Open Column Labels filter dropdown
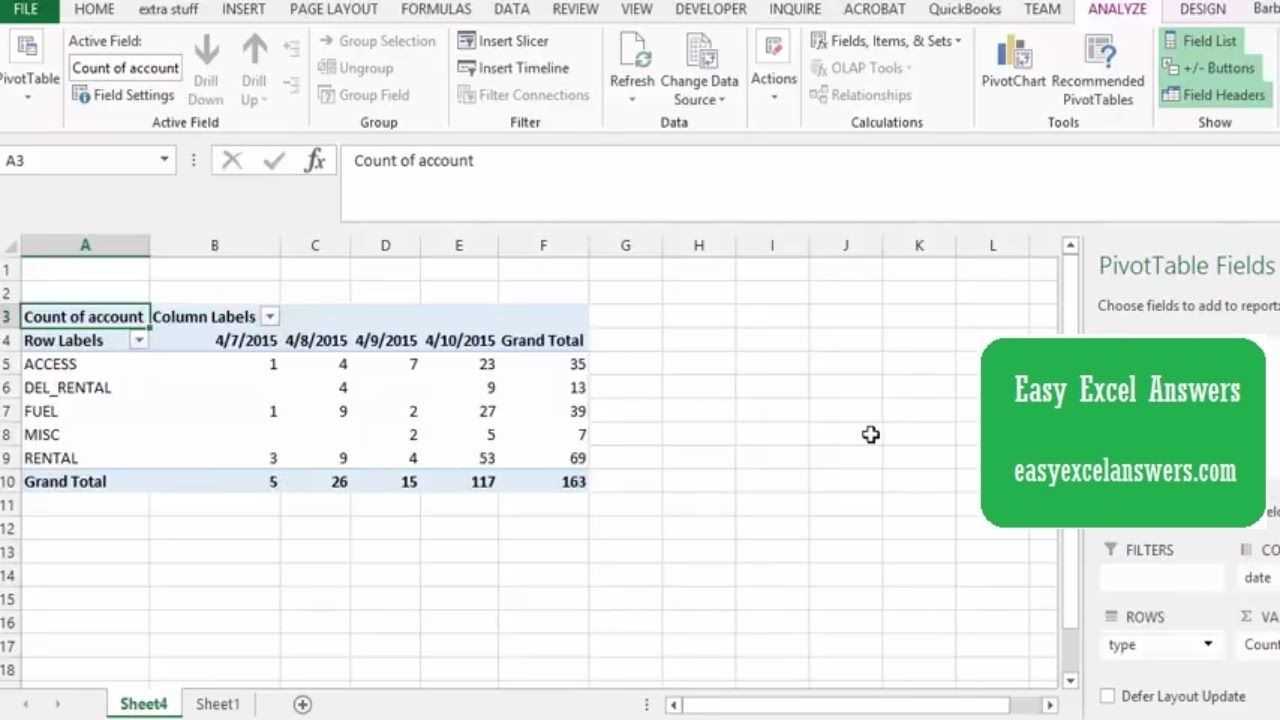 (269, 317)
